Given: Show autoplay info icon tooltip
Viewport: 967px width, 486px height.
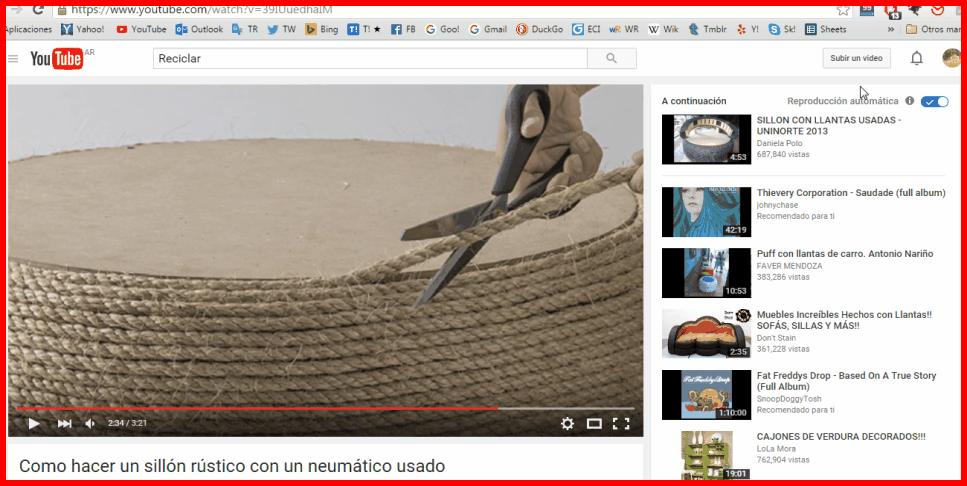Looking at the screenshot, I should tap(909, 101).
